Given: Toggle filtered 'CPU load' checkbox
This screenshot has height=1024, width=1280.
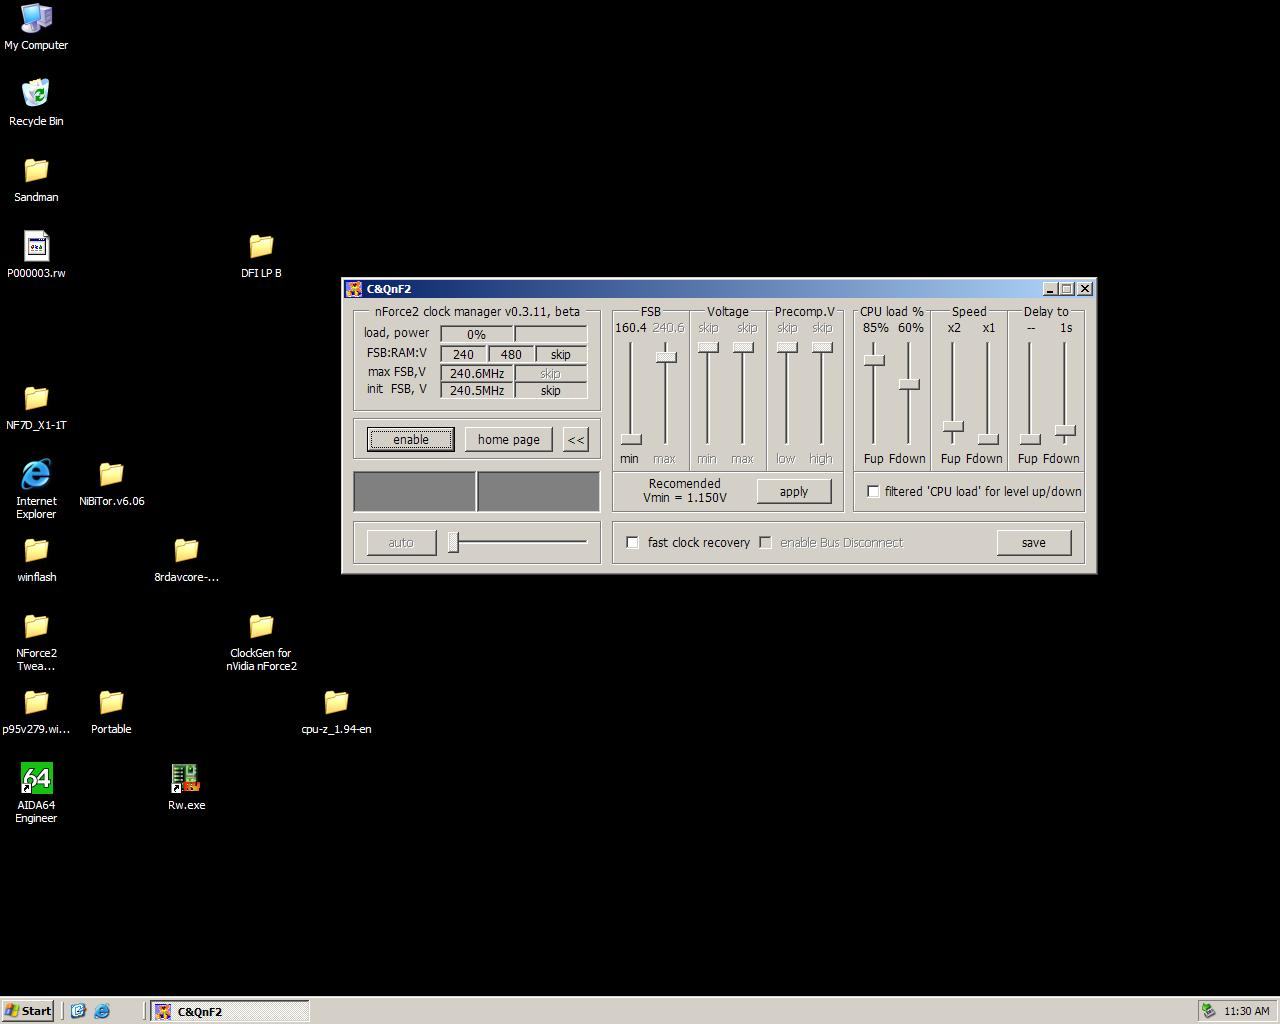Looking at the screenshot, I should point(873,491).
